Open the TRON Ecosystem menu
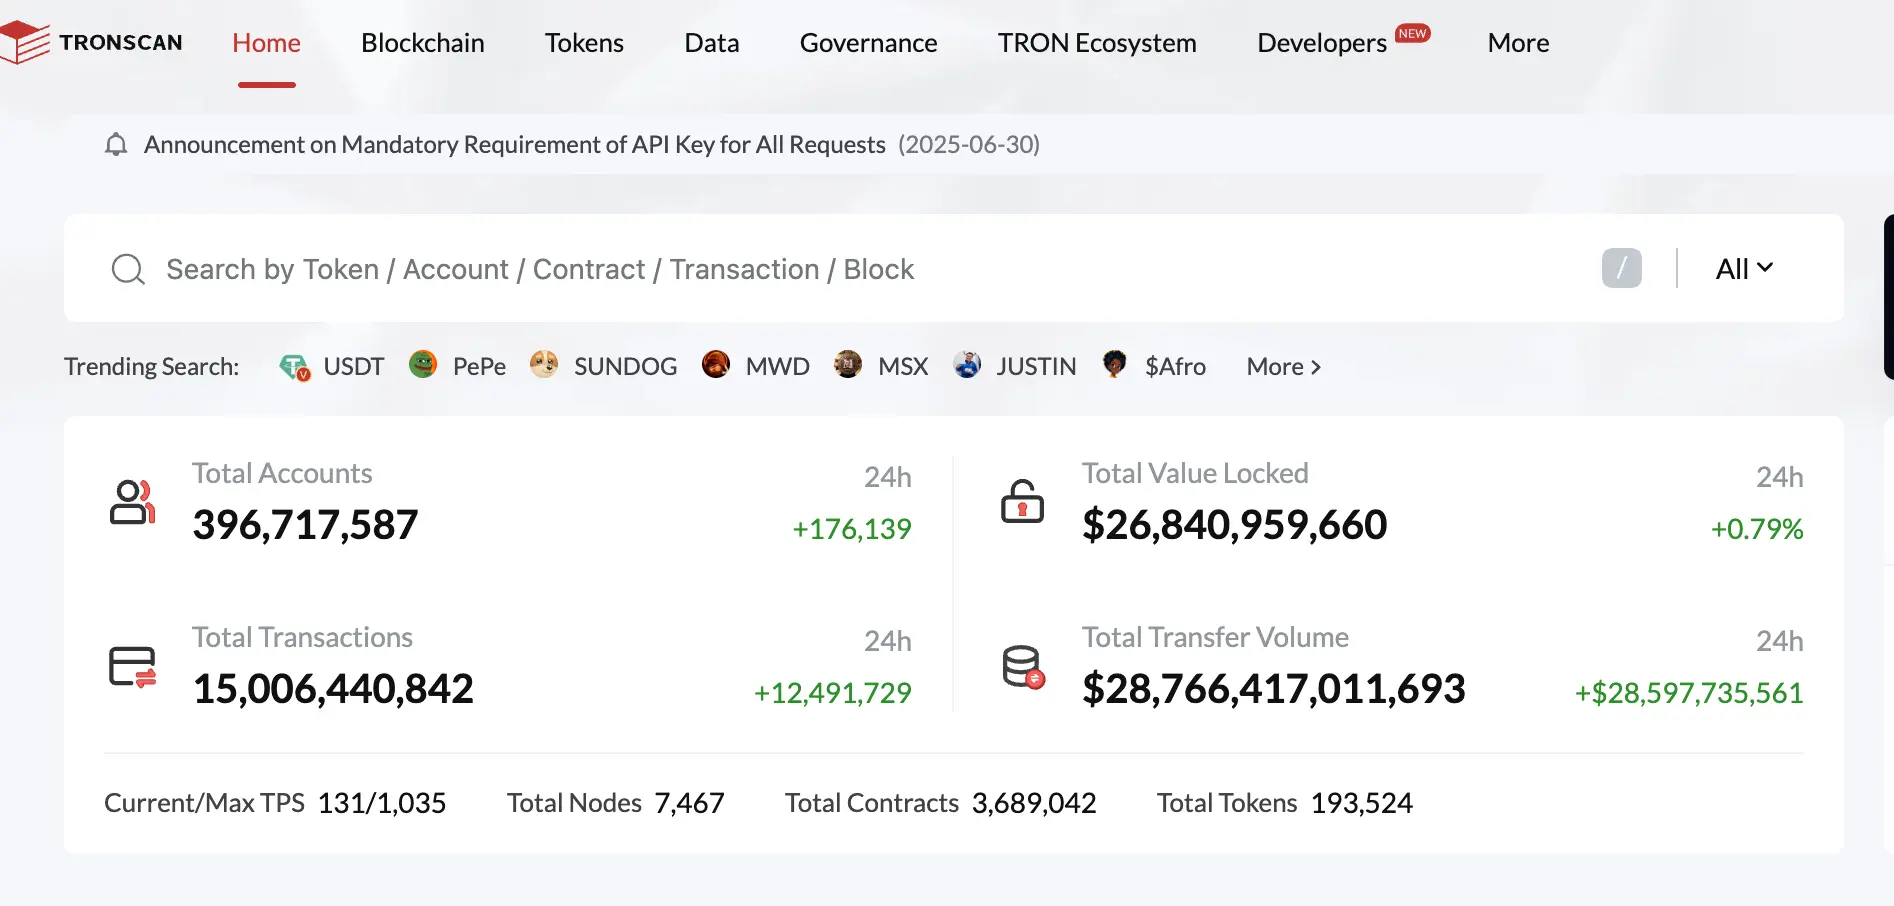1894x906 pixels. [x=1097, y=43]
